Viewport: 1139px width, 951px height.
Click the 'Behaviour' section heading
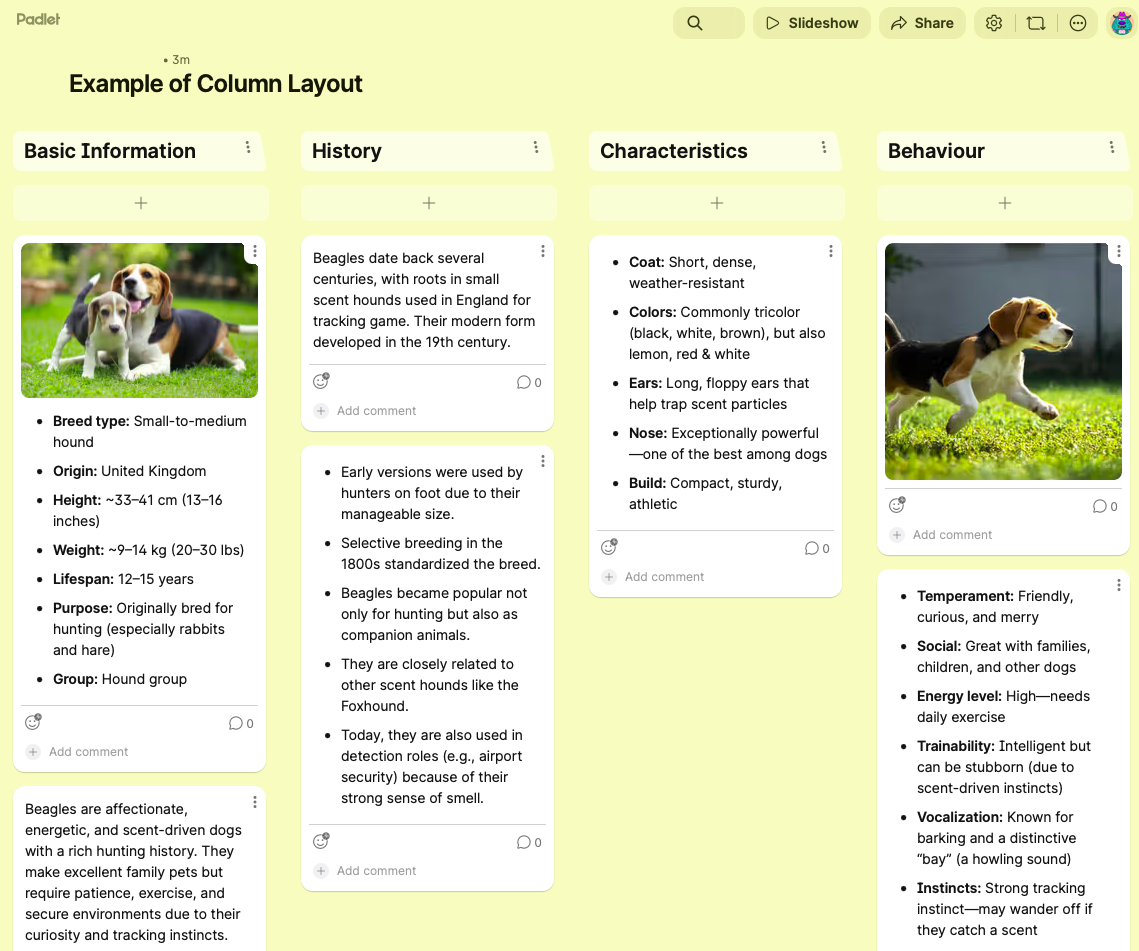[936, 151]
